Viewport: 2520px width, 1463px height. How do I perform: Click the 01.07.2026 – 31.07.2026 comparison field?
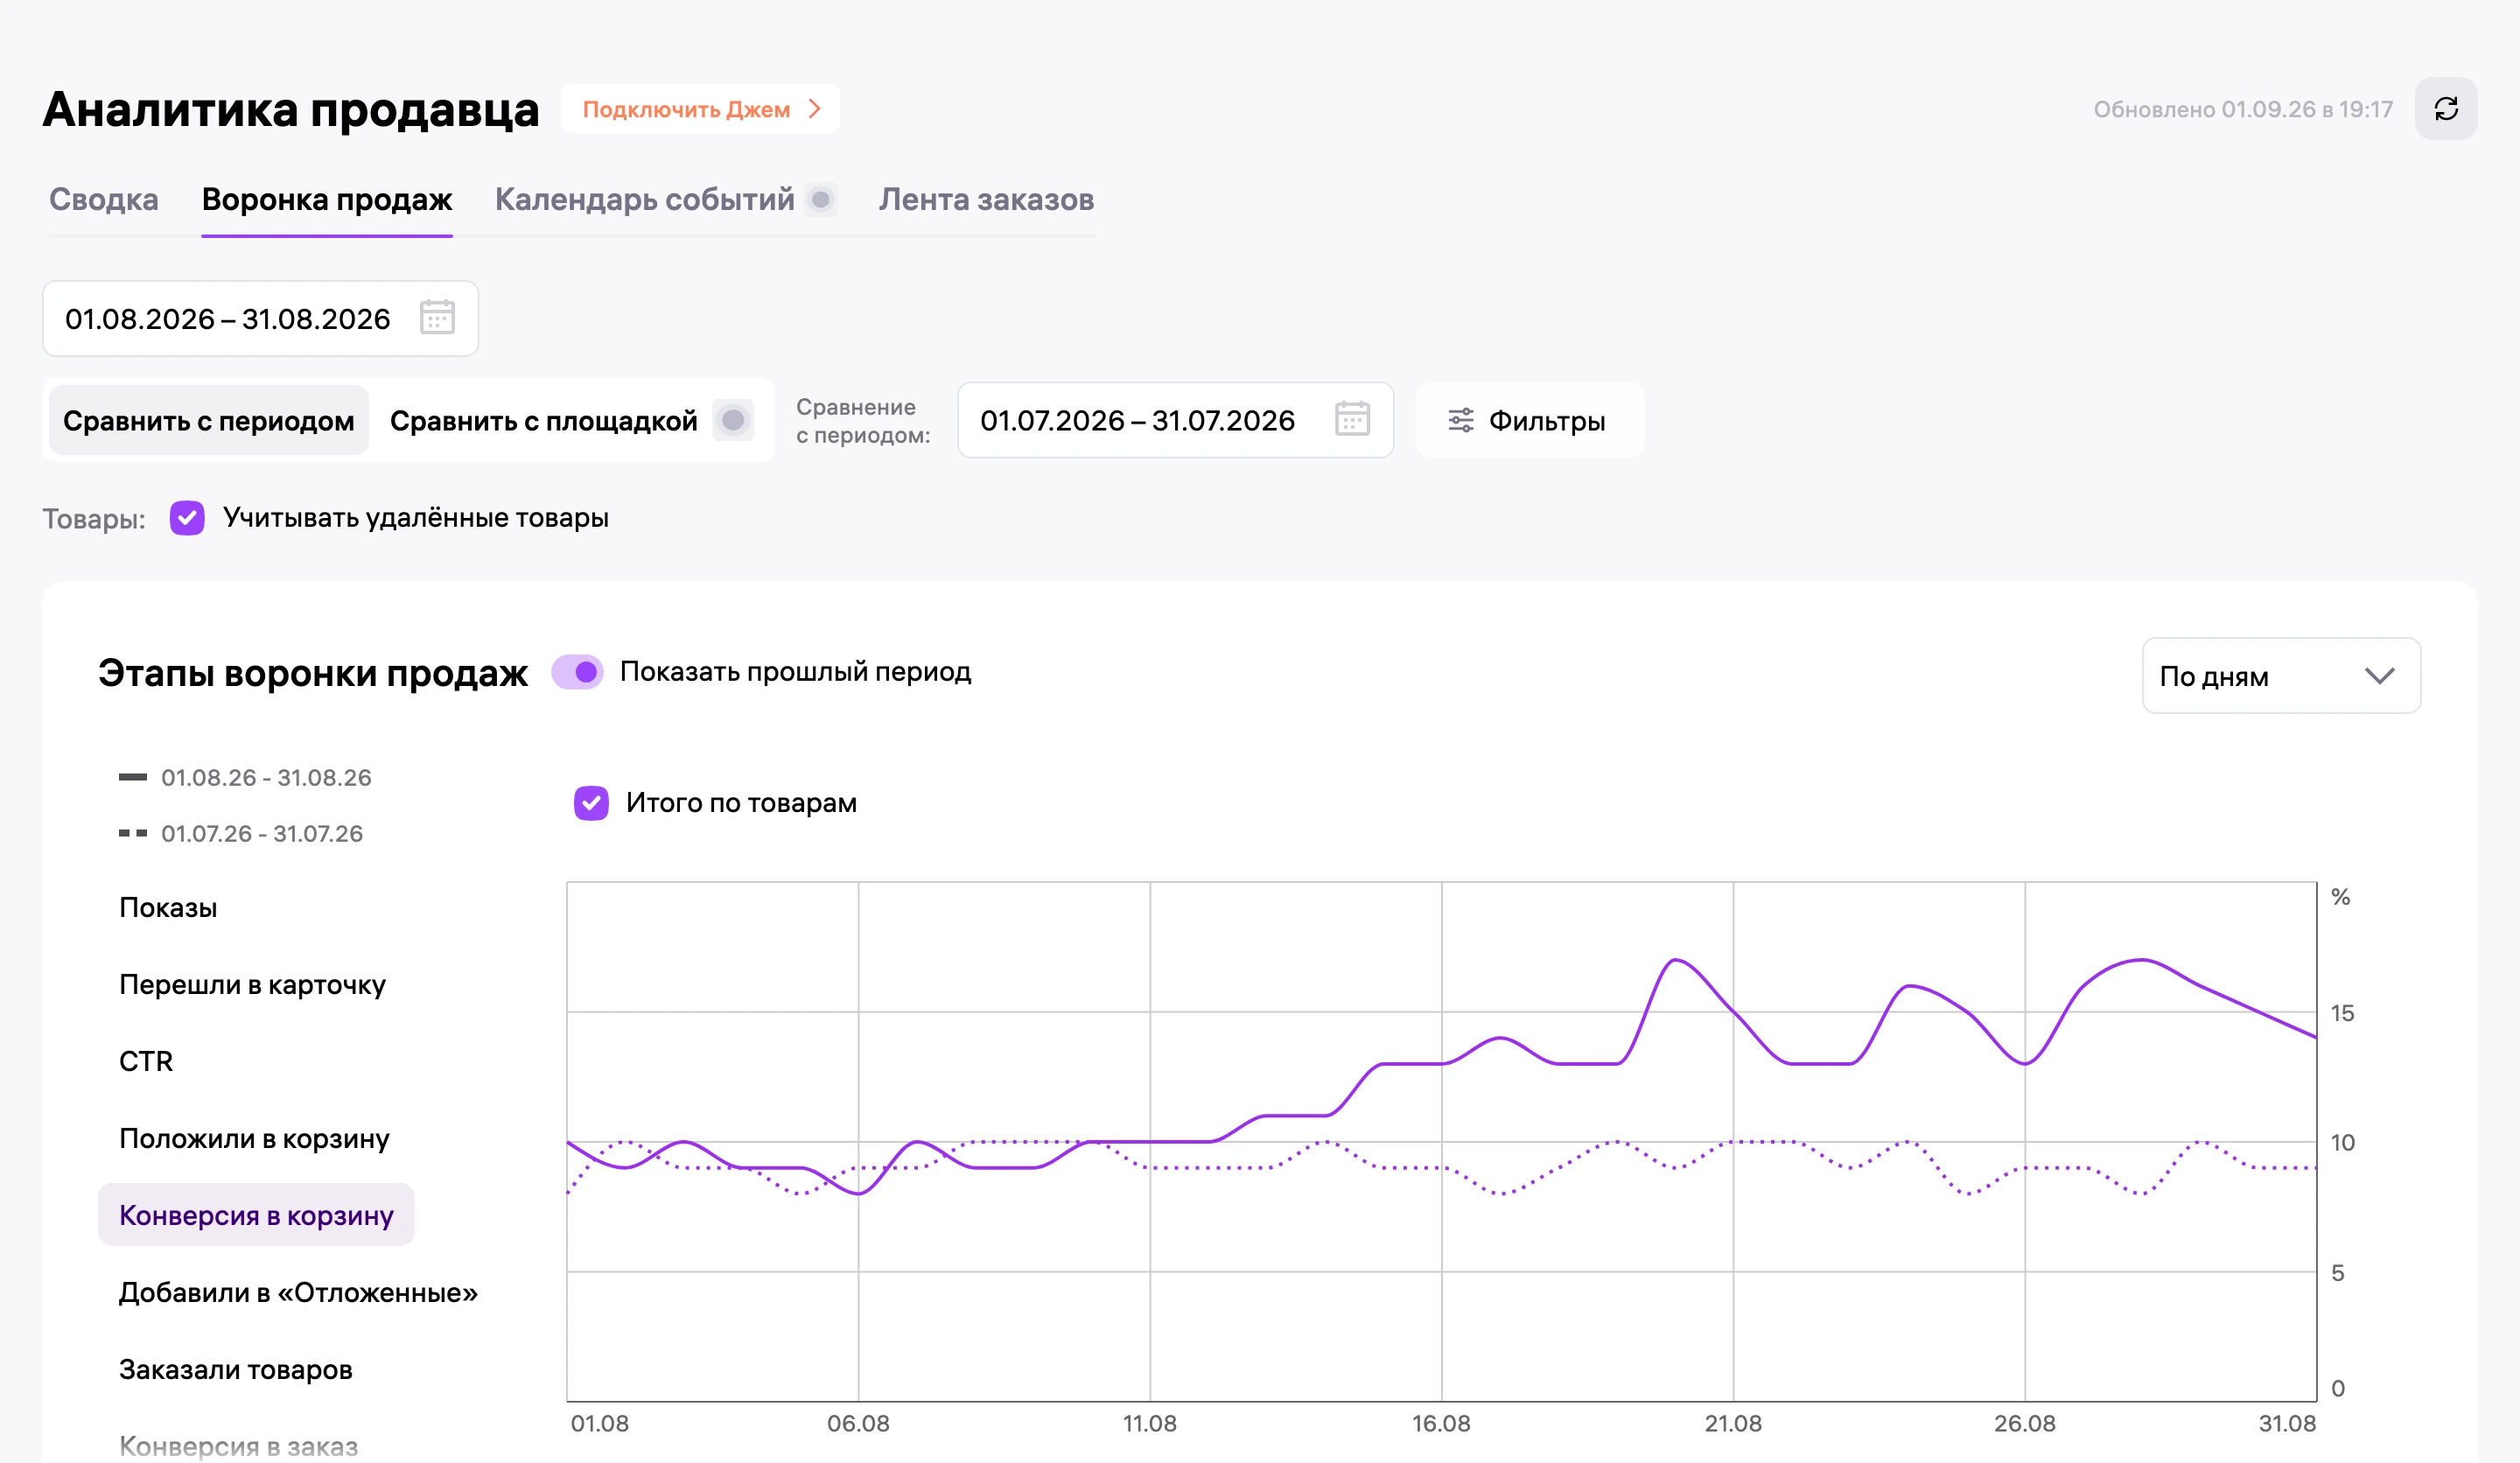click(x=1175, y=421)
